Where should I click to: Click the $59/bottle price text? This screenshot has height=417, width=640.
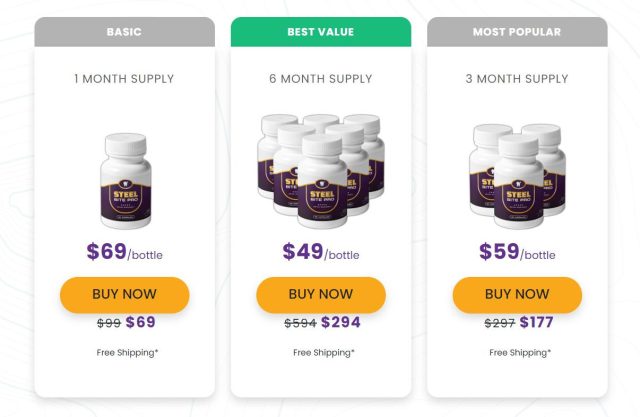point(517,252)
